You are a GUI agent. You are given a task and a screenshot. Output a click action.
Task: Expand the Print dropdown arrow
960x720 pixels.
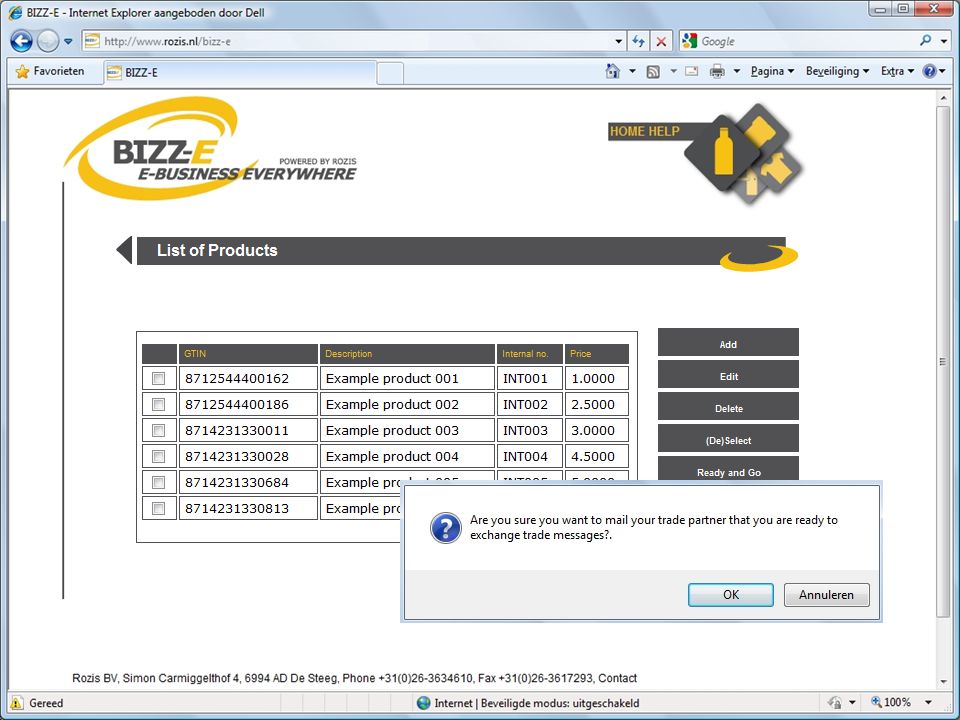[737, 72]
